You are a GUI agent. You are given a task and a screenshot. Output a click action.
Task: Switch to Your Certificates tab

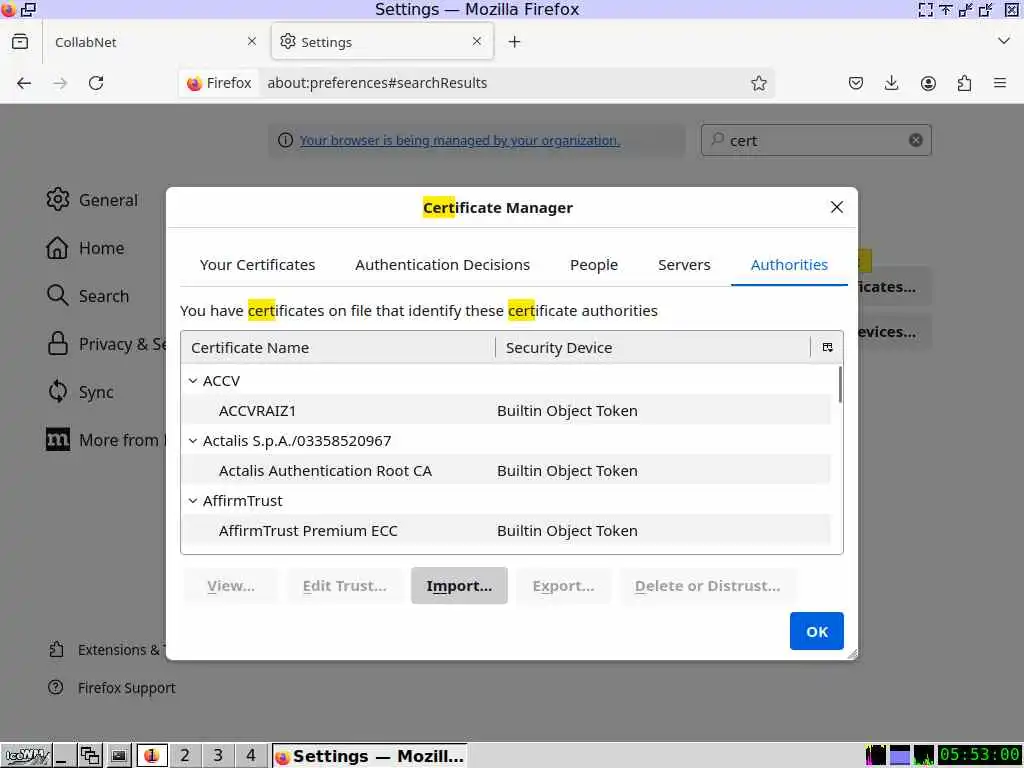pos(257,264)
